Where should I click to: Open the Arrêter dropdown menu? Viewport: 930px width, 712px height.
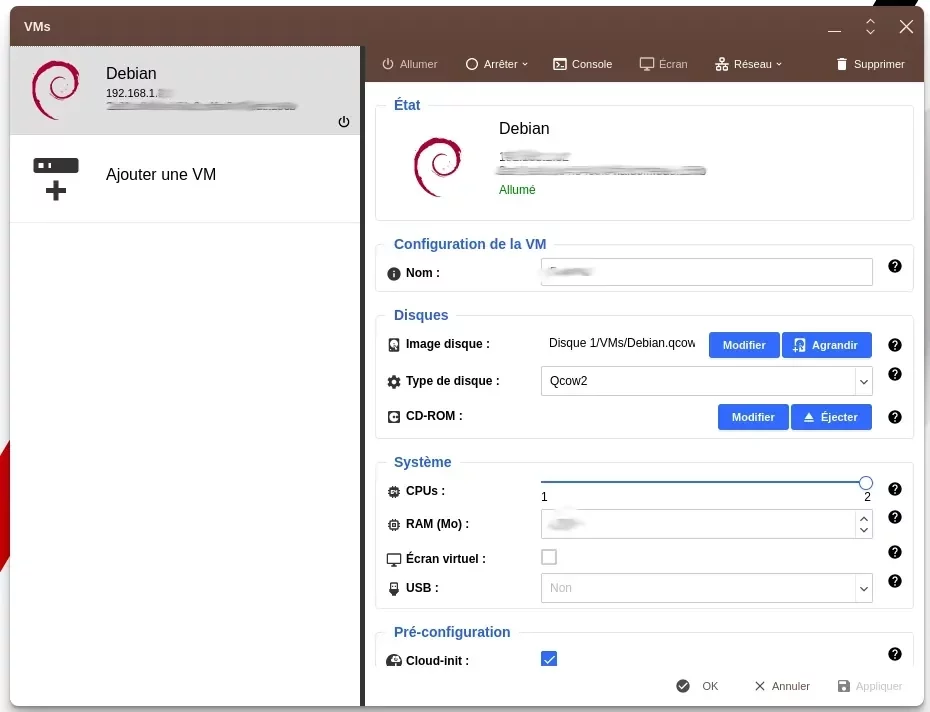496,64
